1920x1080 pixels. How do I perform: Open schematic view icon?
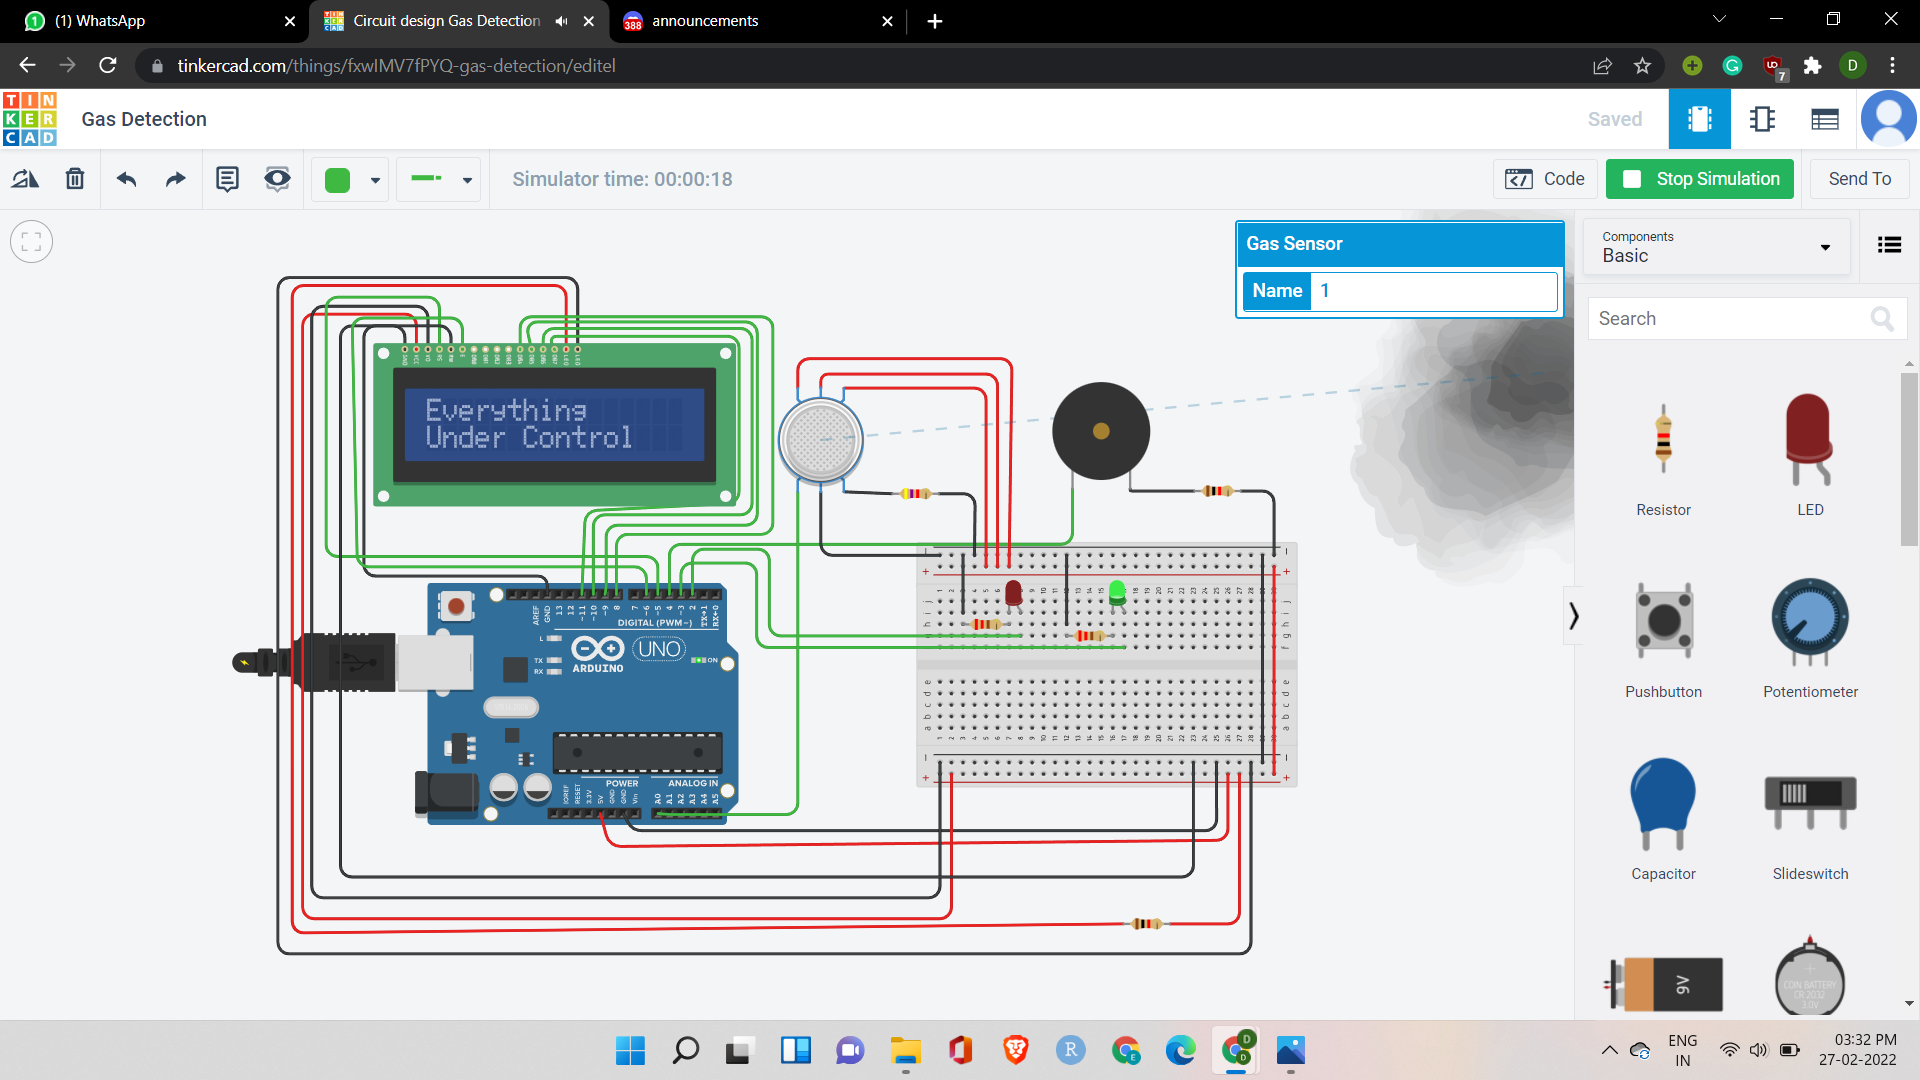(x=1762, y=119)
